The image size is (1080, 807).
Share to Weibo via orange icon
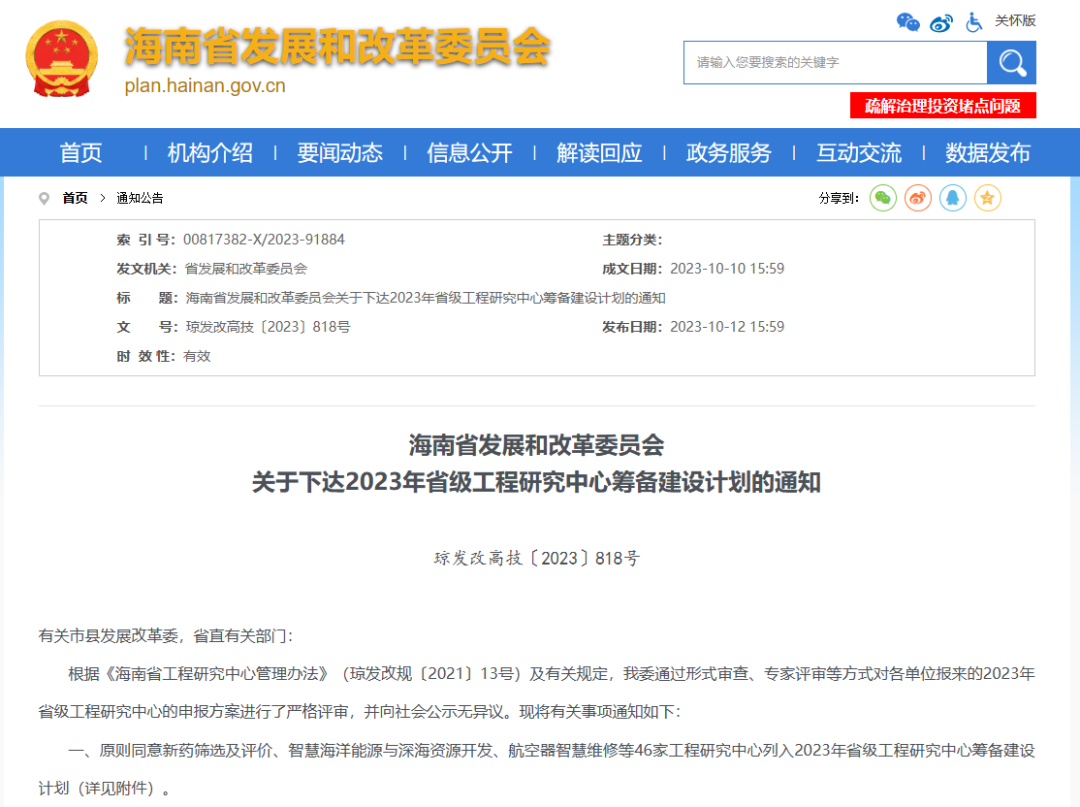[918, 198]
